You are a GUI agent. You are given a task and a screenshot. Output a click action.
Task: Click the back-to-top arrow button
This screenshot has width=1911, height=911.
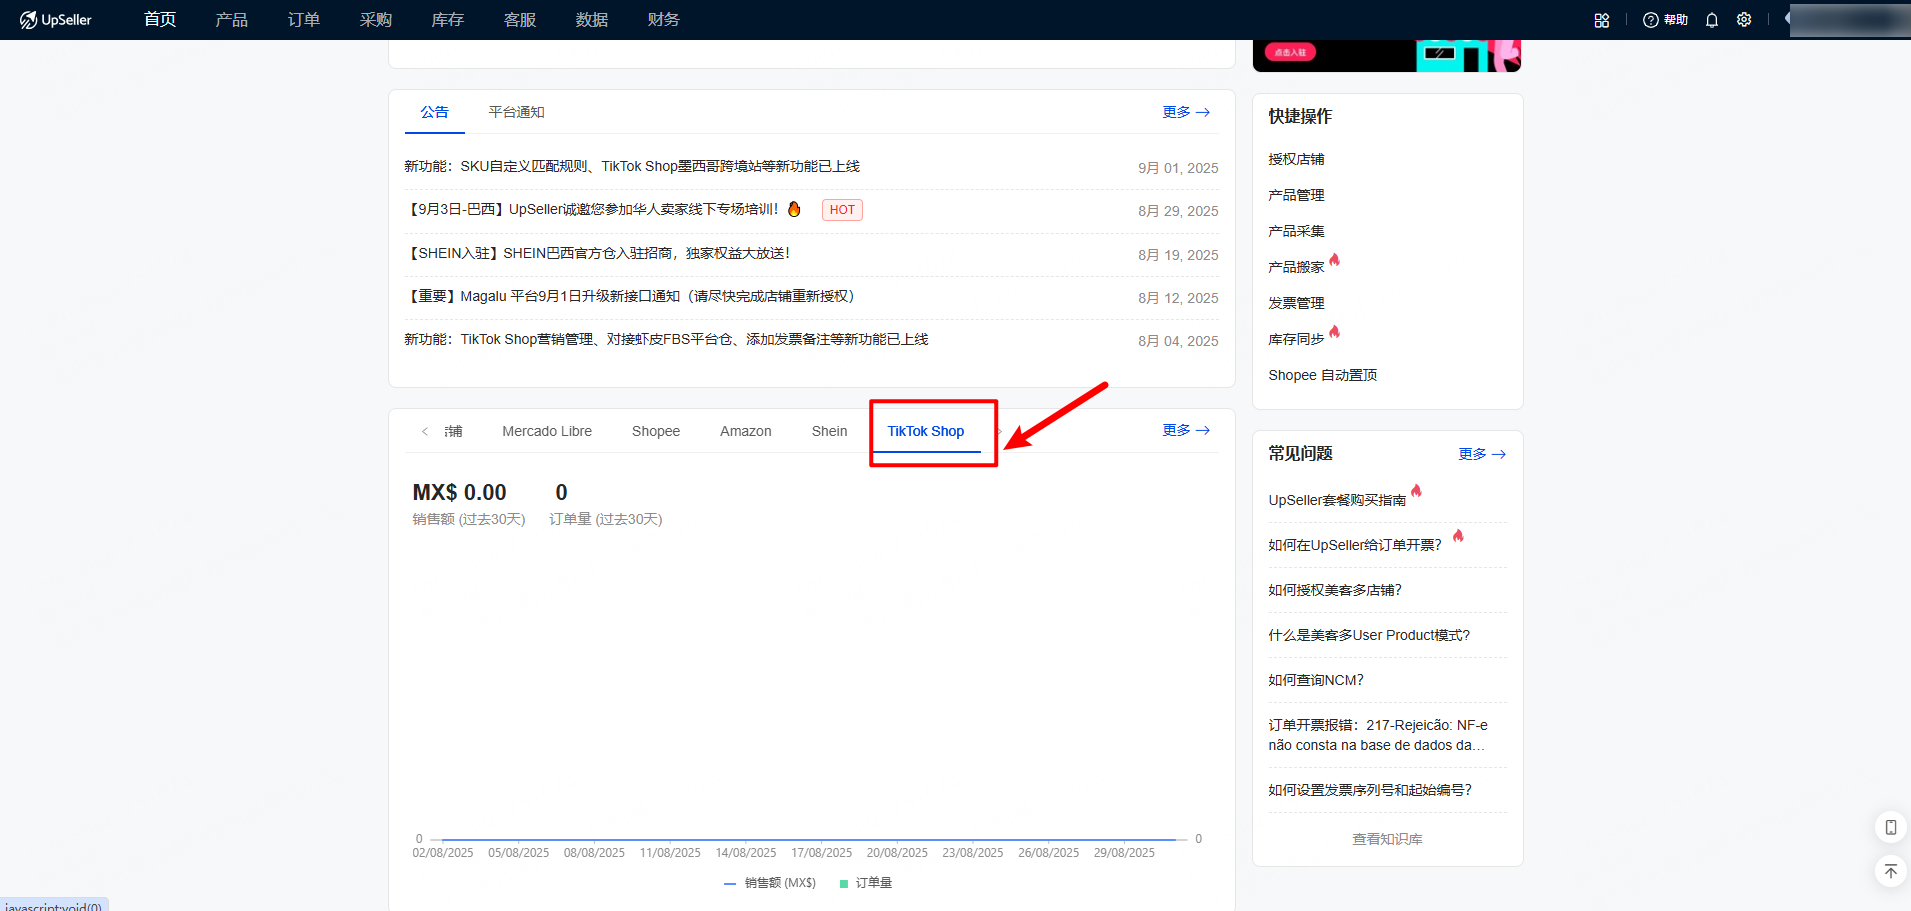(x=1890, y=871)
